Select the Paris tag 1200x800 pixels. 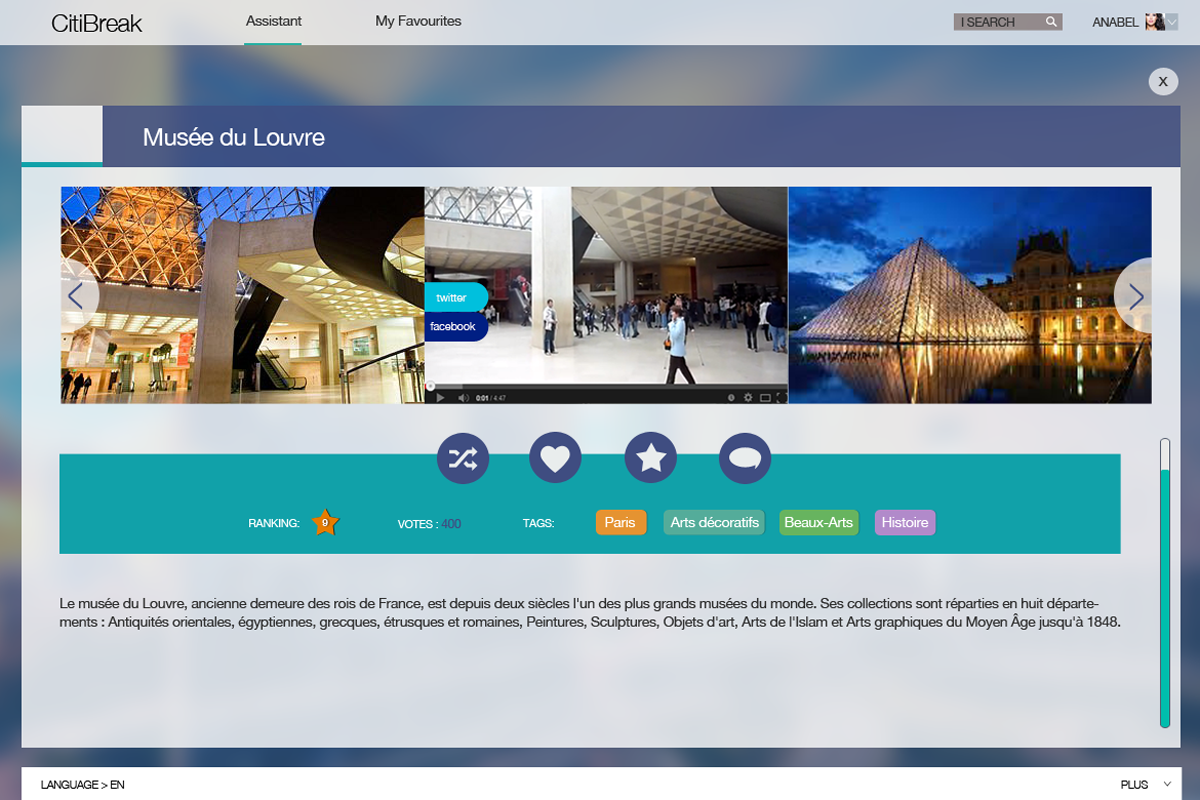(620, 523)
